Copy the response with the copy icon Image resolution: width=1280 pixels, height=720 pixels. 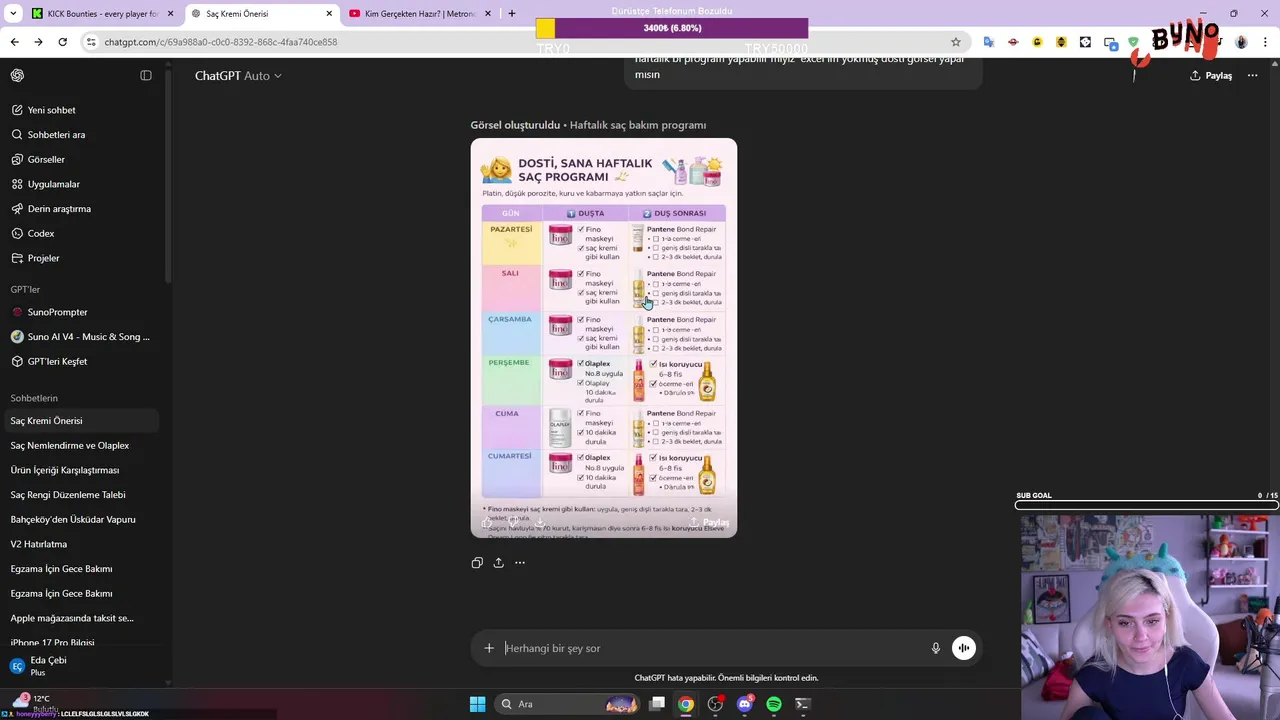tap(477, 563)
